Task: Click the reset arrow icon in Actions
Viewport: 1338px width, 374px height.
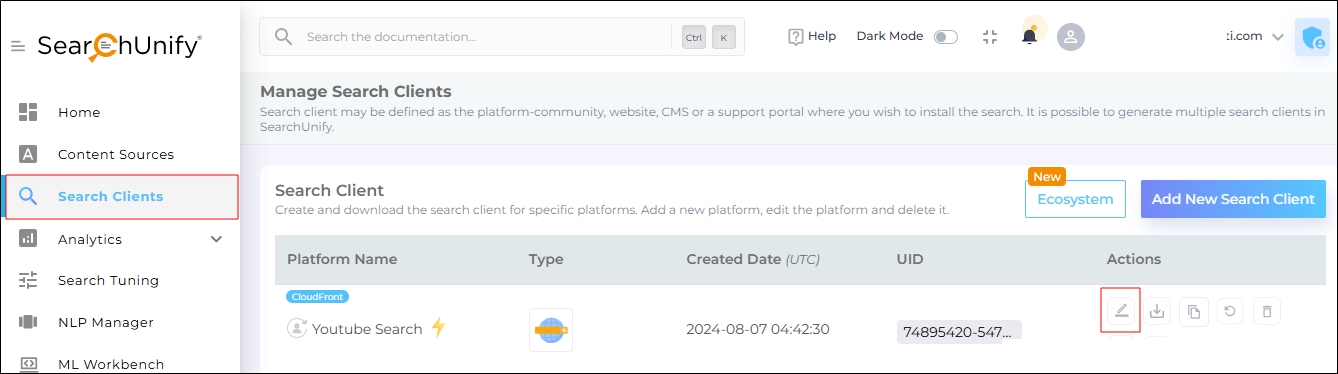Action: click(x=1230, y=311)
